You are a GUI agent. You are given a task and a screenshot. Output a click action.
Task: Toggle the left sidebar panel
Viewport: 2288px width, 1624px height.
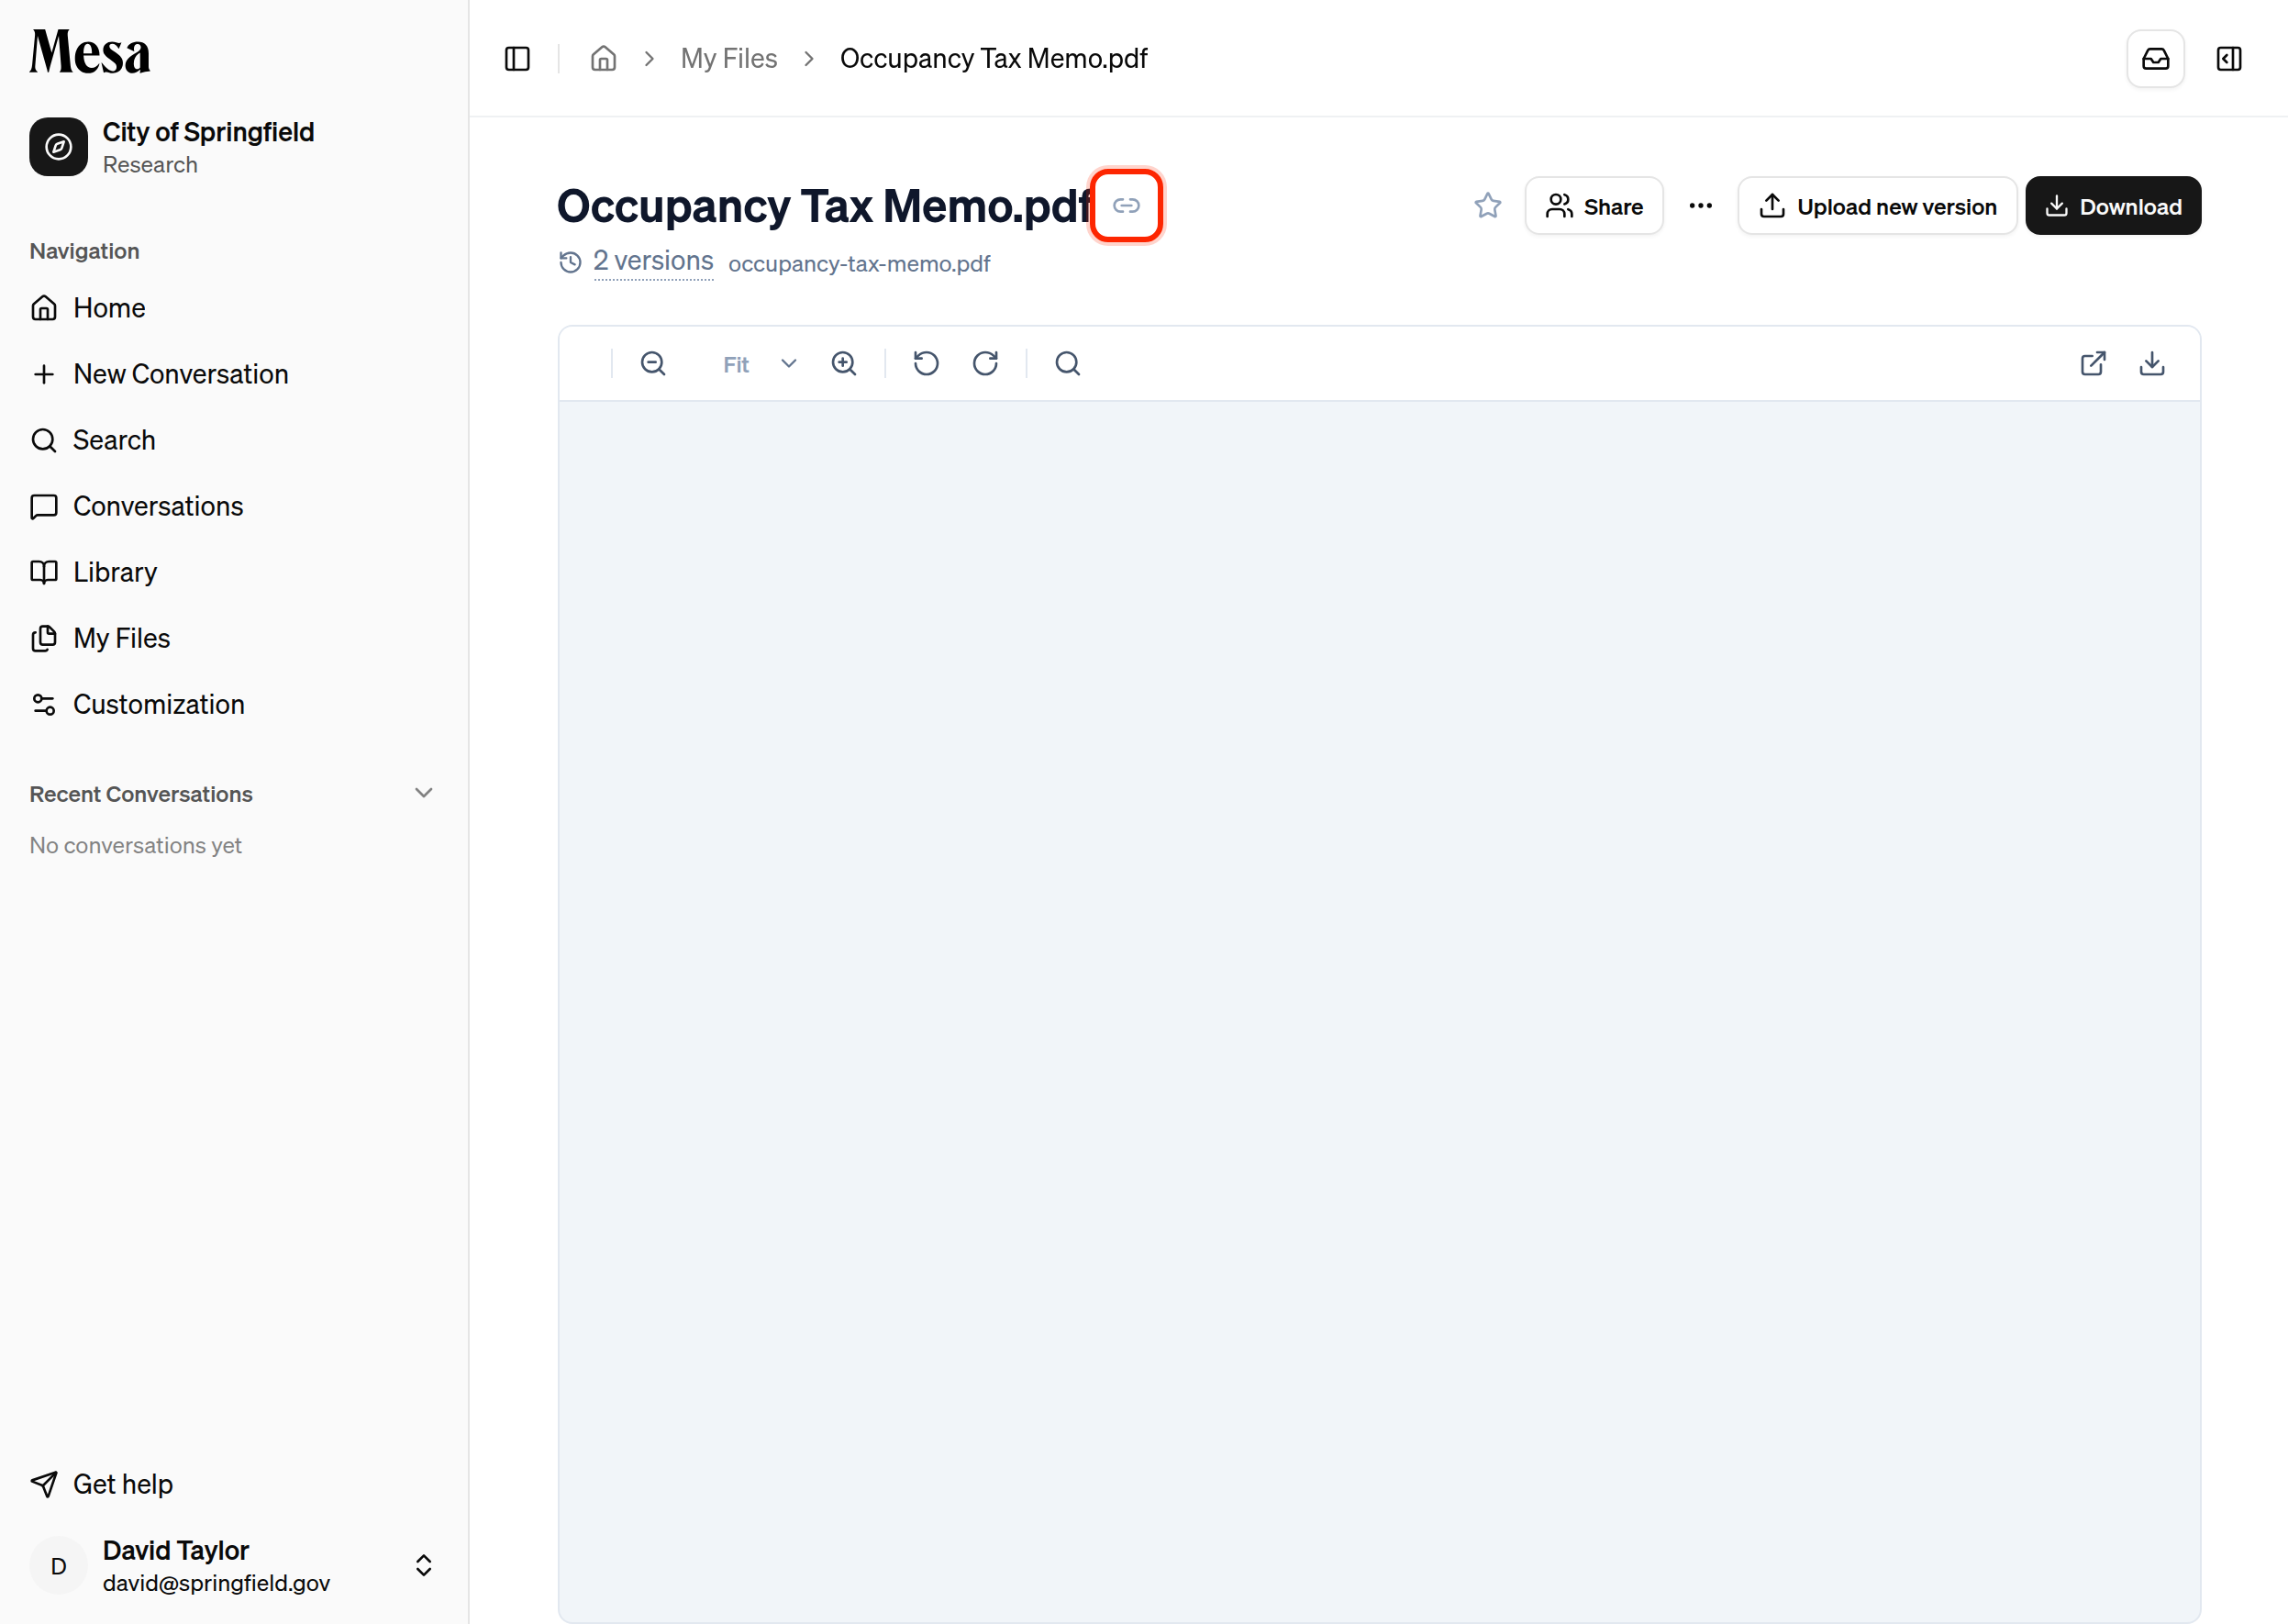(x=517, y=59)
